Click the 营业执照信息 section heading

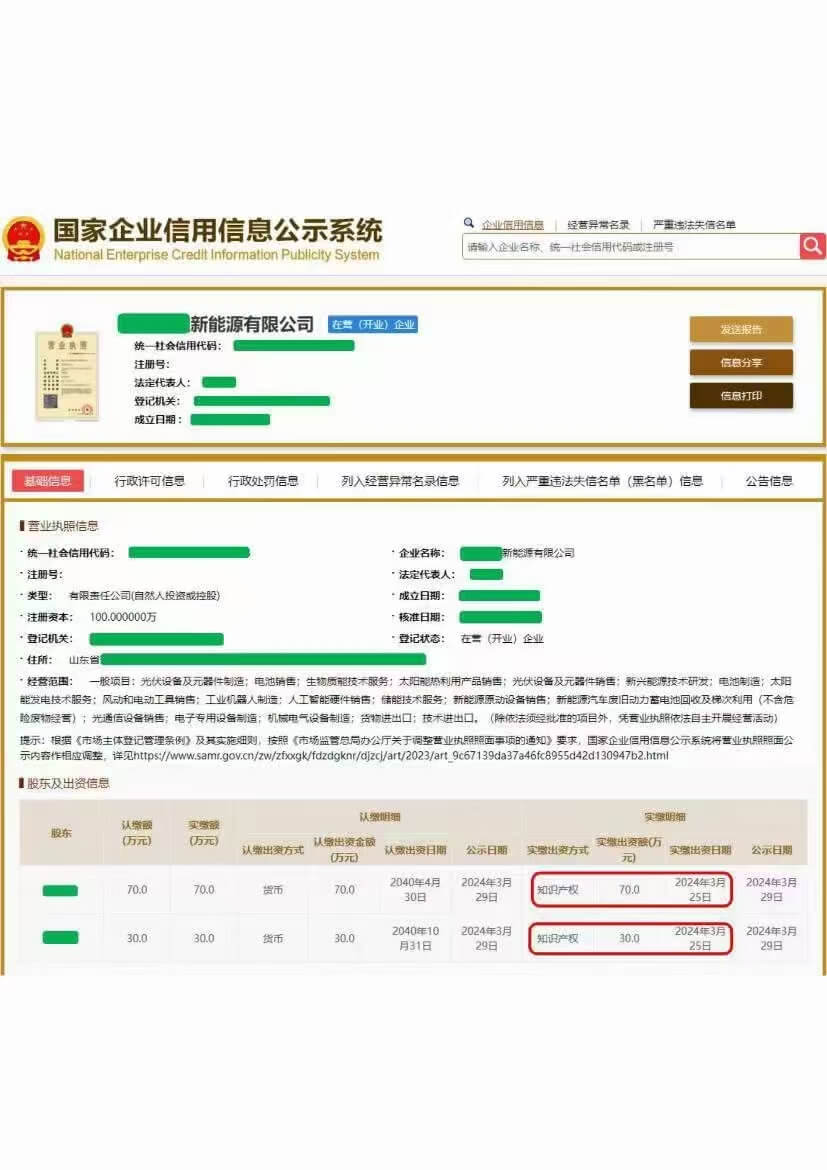pyautogui.click(x=63, y=526)
